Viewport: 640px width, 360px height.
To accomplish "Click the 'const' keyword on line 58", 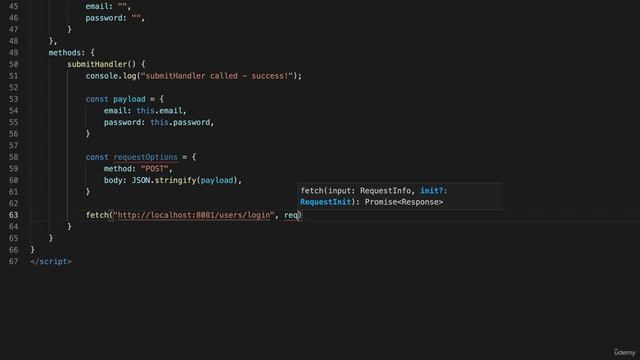I will pyautogui.click(x=97, y=157).
